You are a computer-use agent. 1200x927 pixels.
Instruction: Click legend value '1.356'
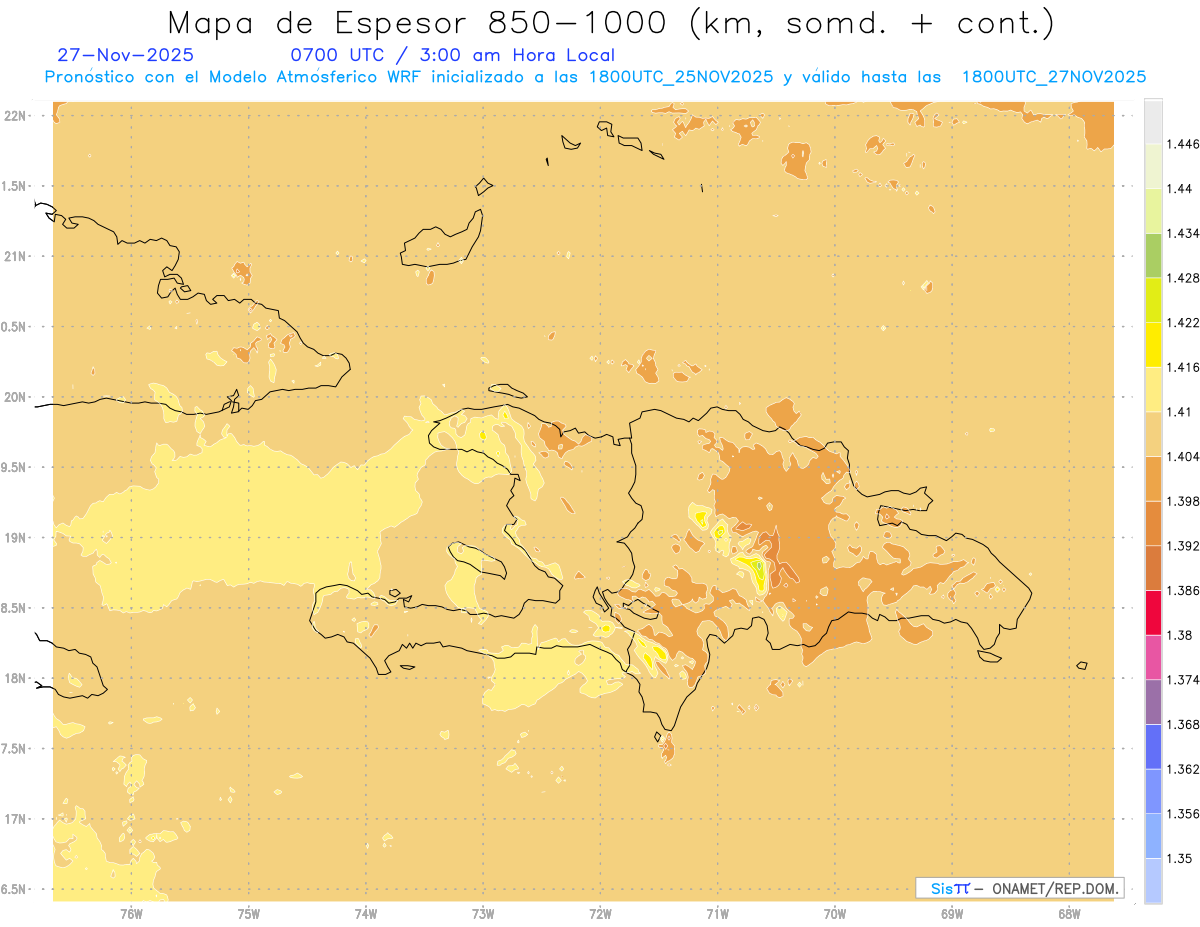click(x=1183, y=814)
